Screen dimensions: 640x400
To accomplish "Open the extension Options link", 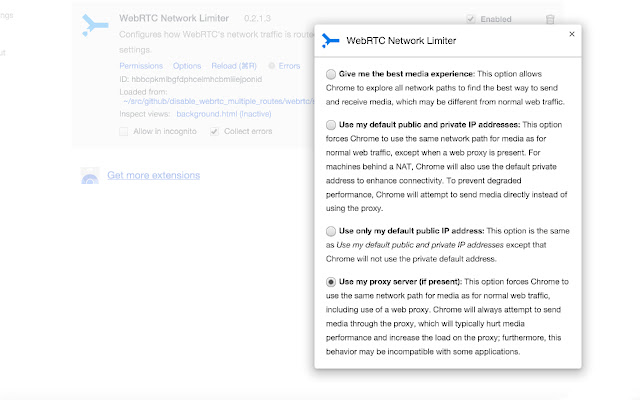I will pyautogui.click(x=187, y=66).
